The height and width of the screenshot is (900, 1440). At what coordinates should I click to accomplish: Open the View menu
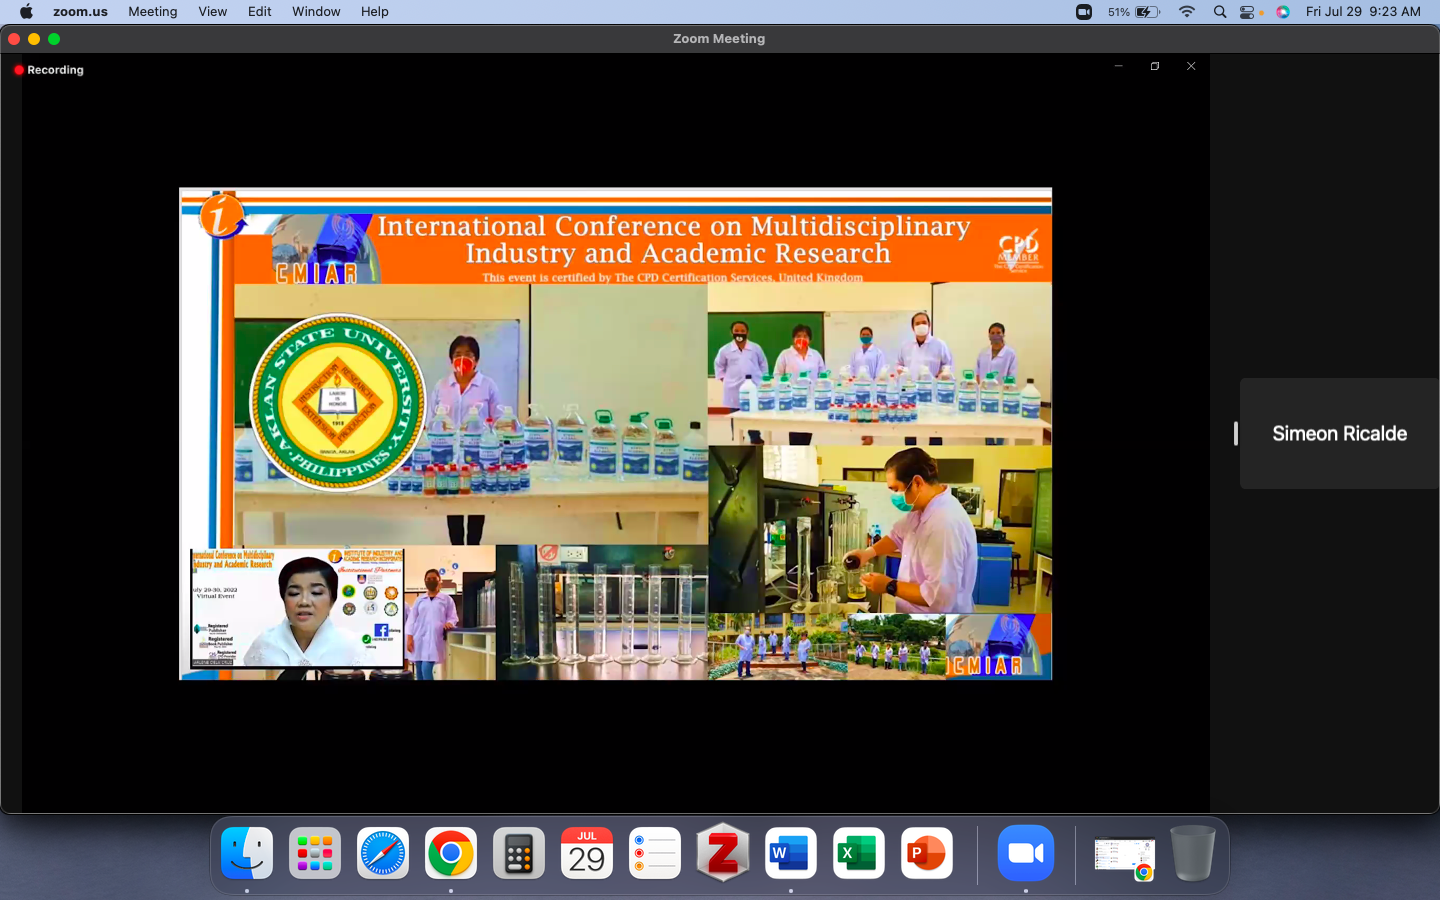point(212,12)
